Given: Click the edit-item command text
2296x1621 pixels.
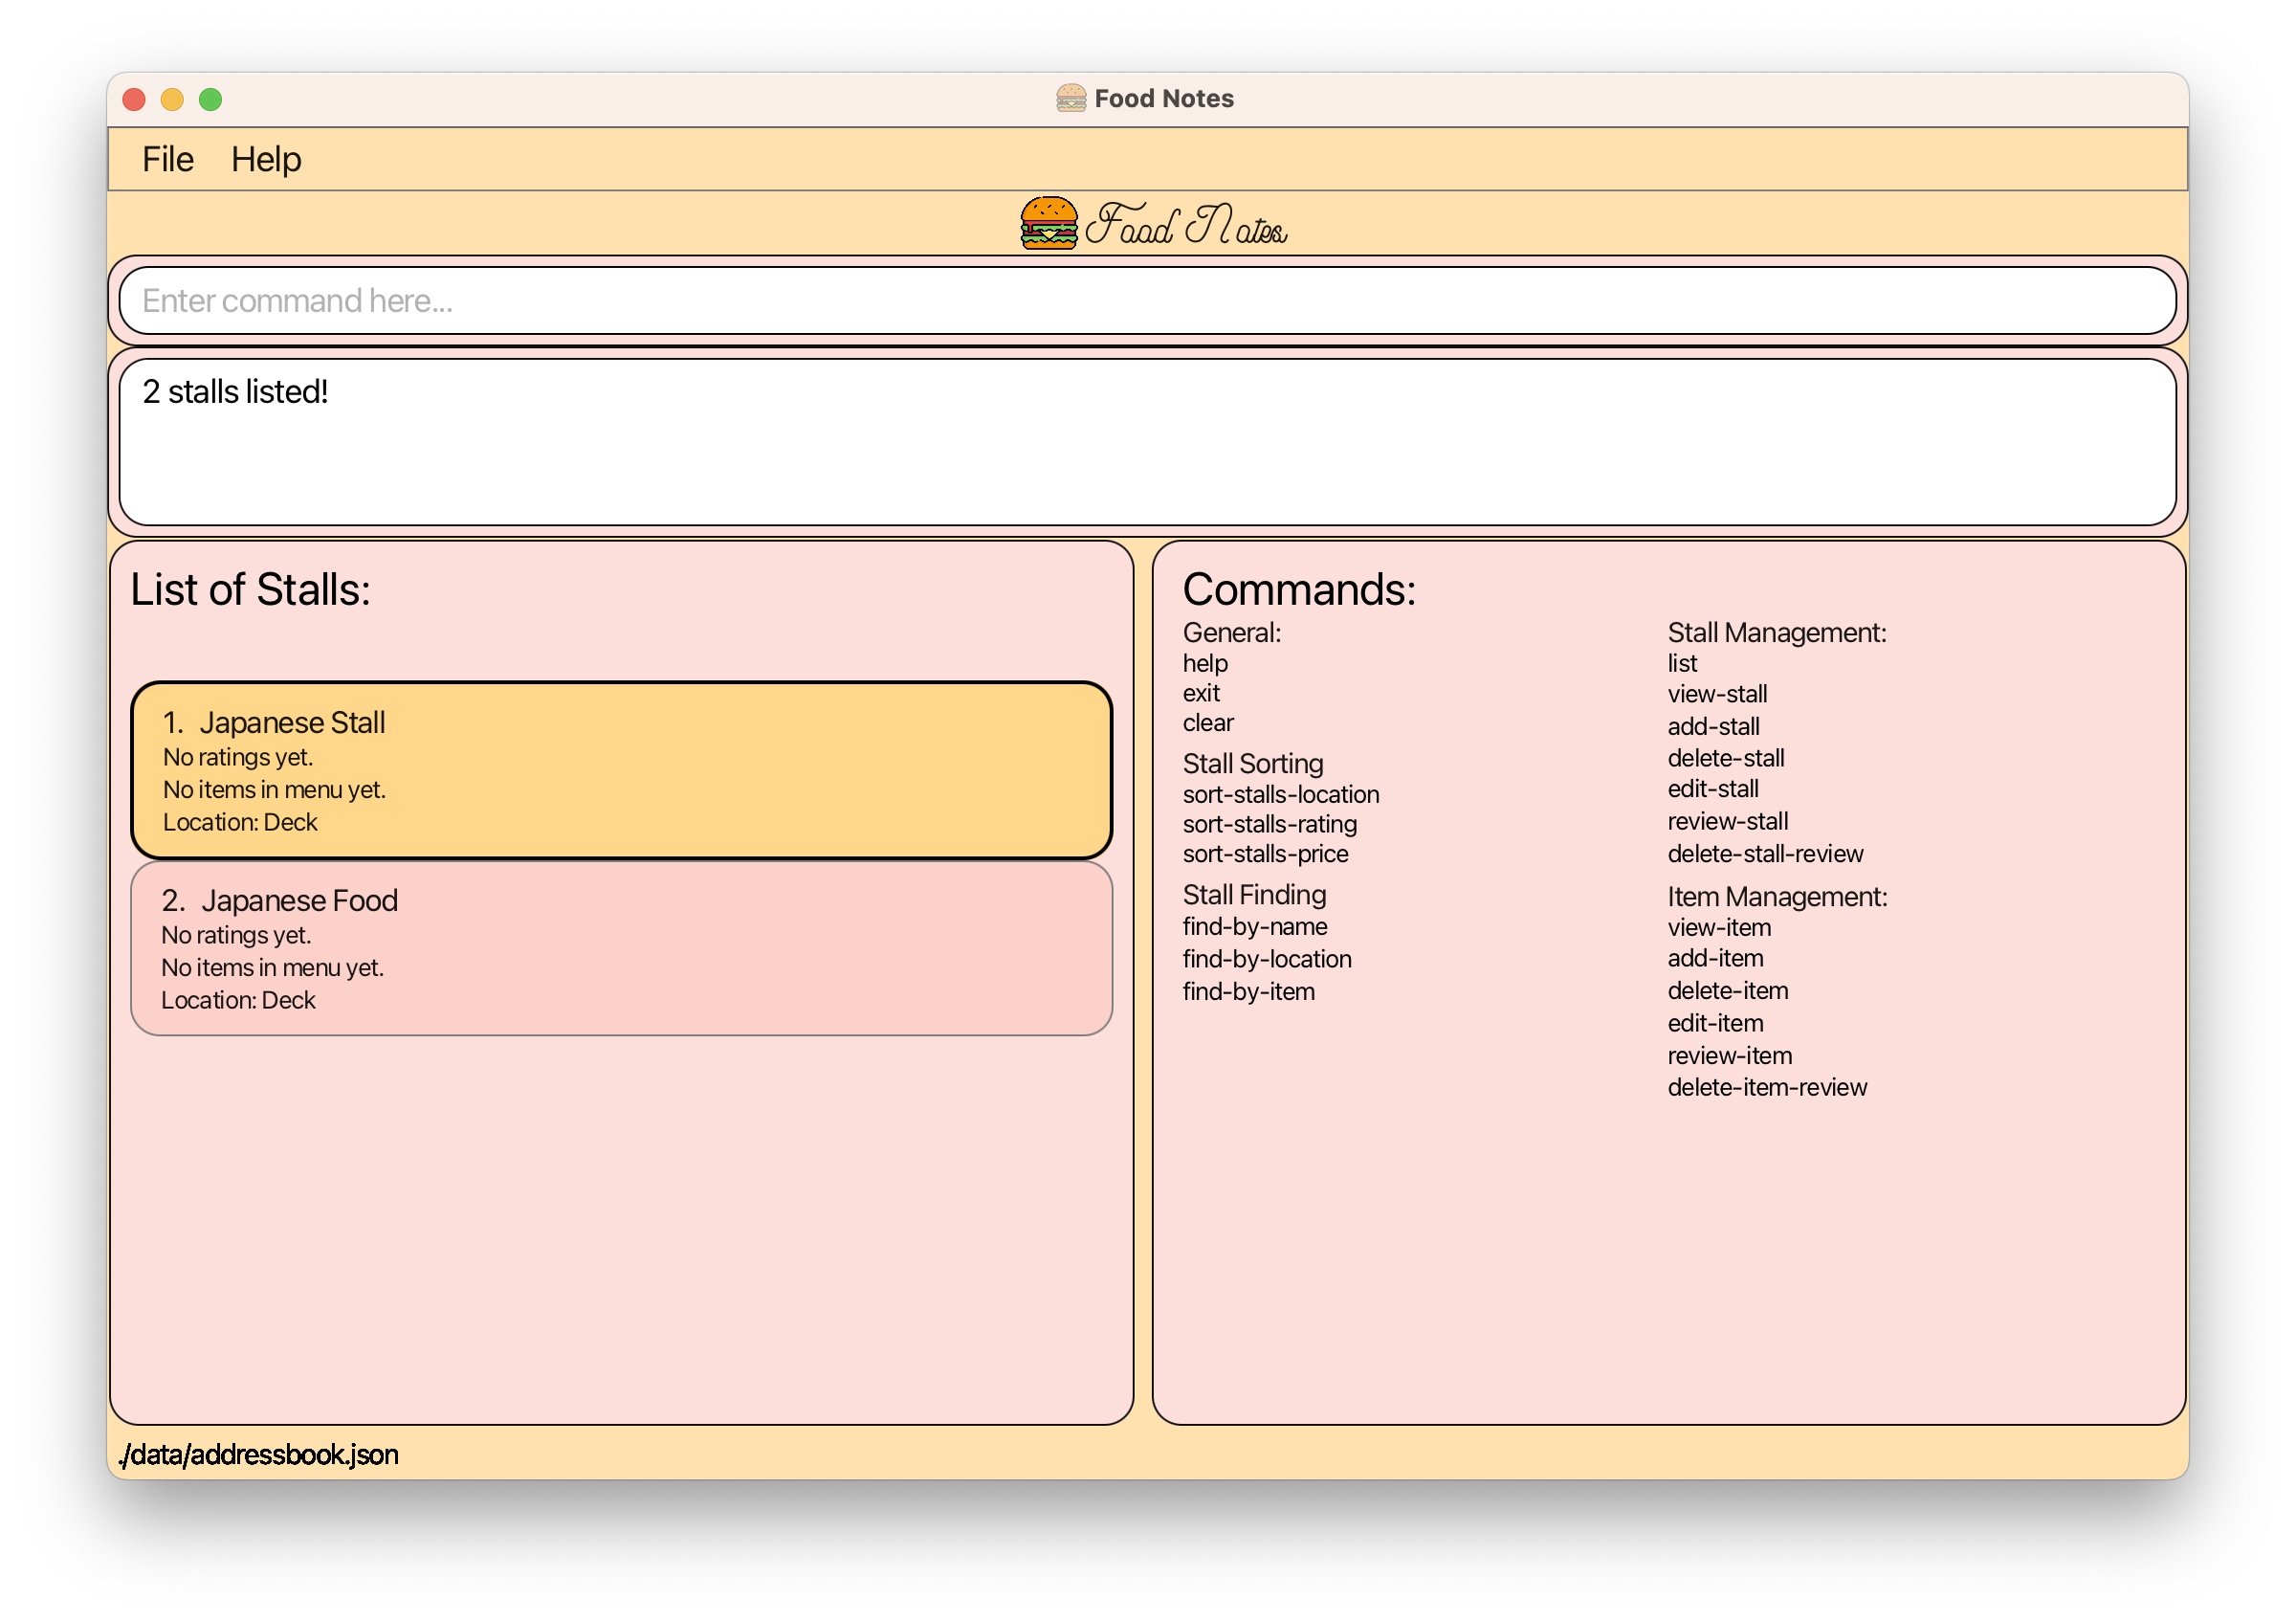Looking at the screenshot, I should click(x=1714, y=1023).
